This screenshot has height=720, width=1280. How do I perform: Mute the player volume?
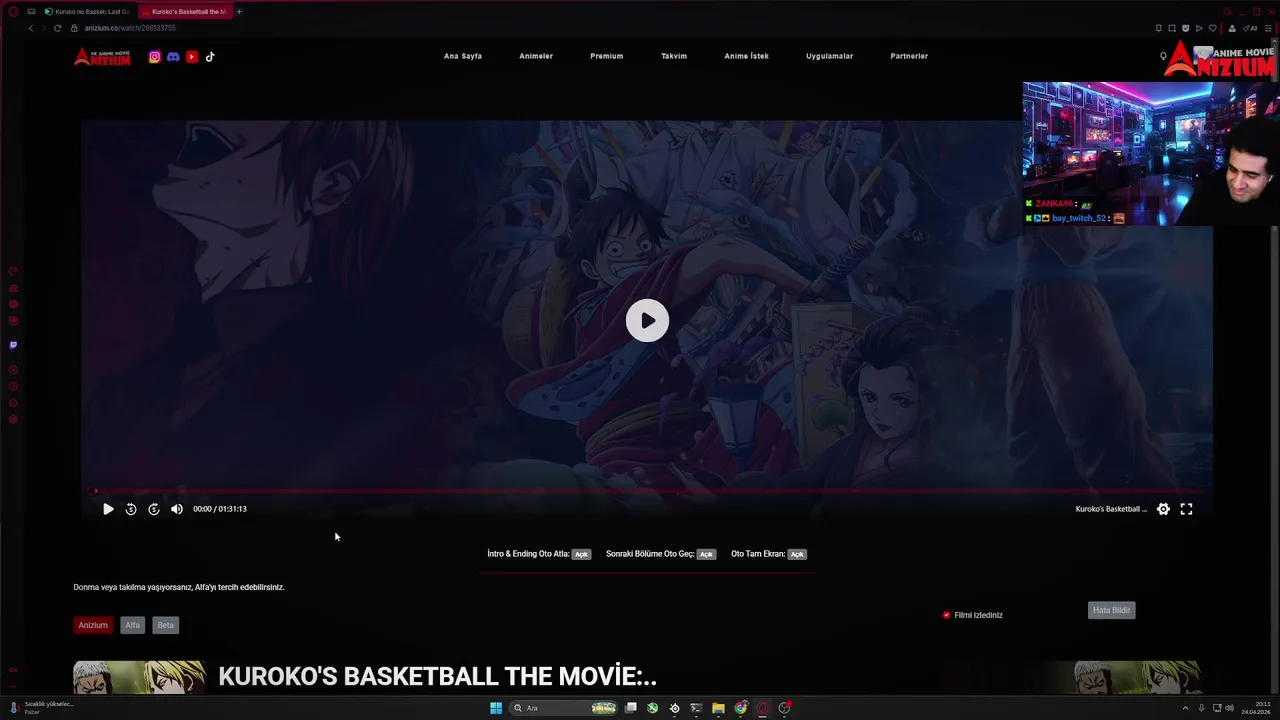(177, 509)
